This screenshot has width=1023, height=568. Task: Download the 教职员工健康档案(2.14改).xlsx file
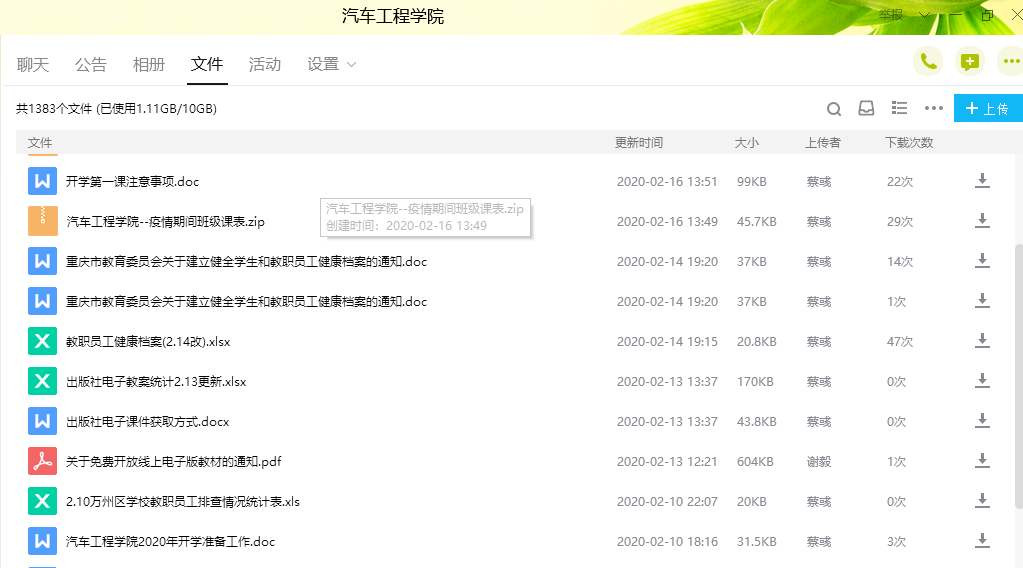pos(982,341)
